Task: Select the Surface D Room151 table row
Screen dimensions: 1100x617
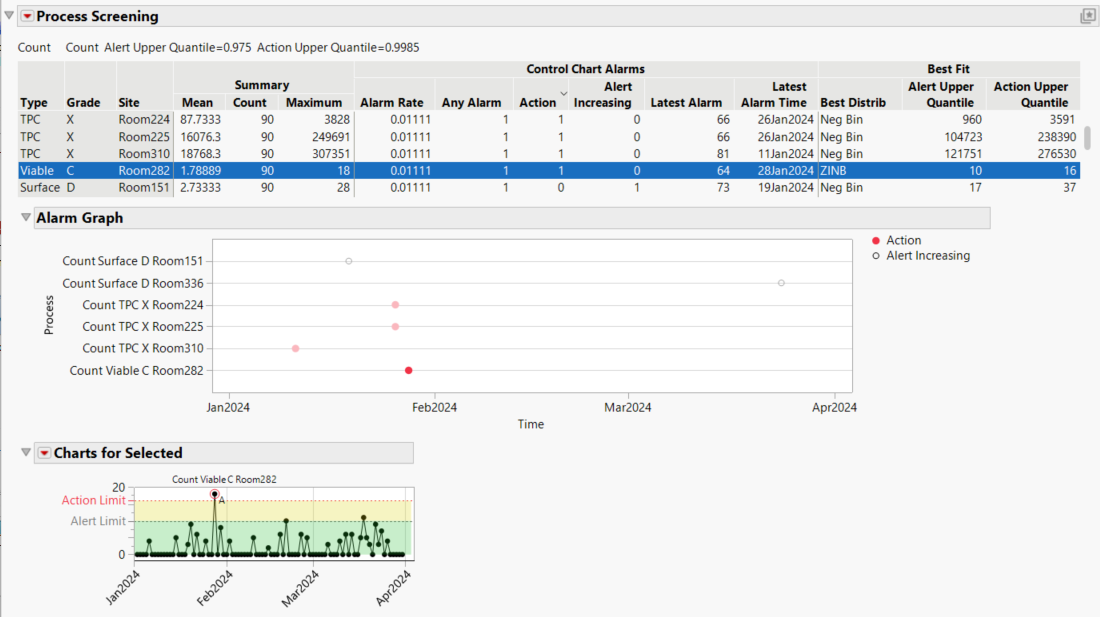Action: [x=549, y=188]
